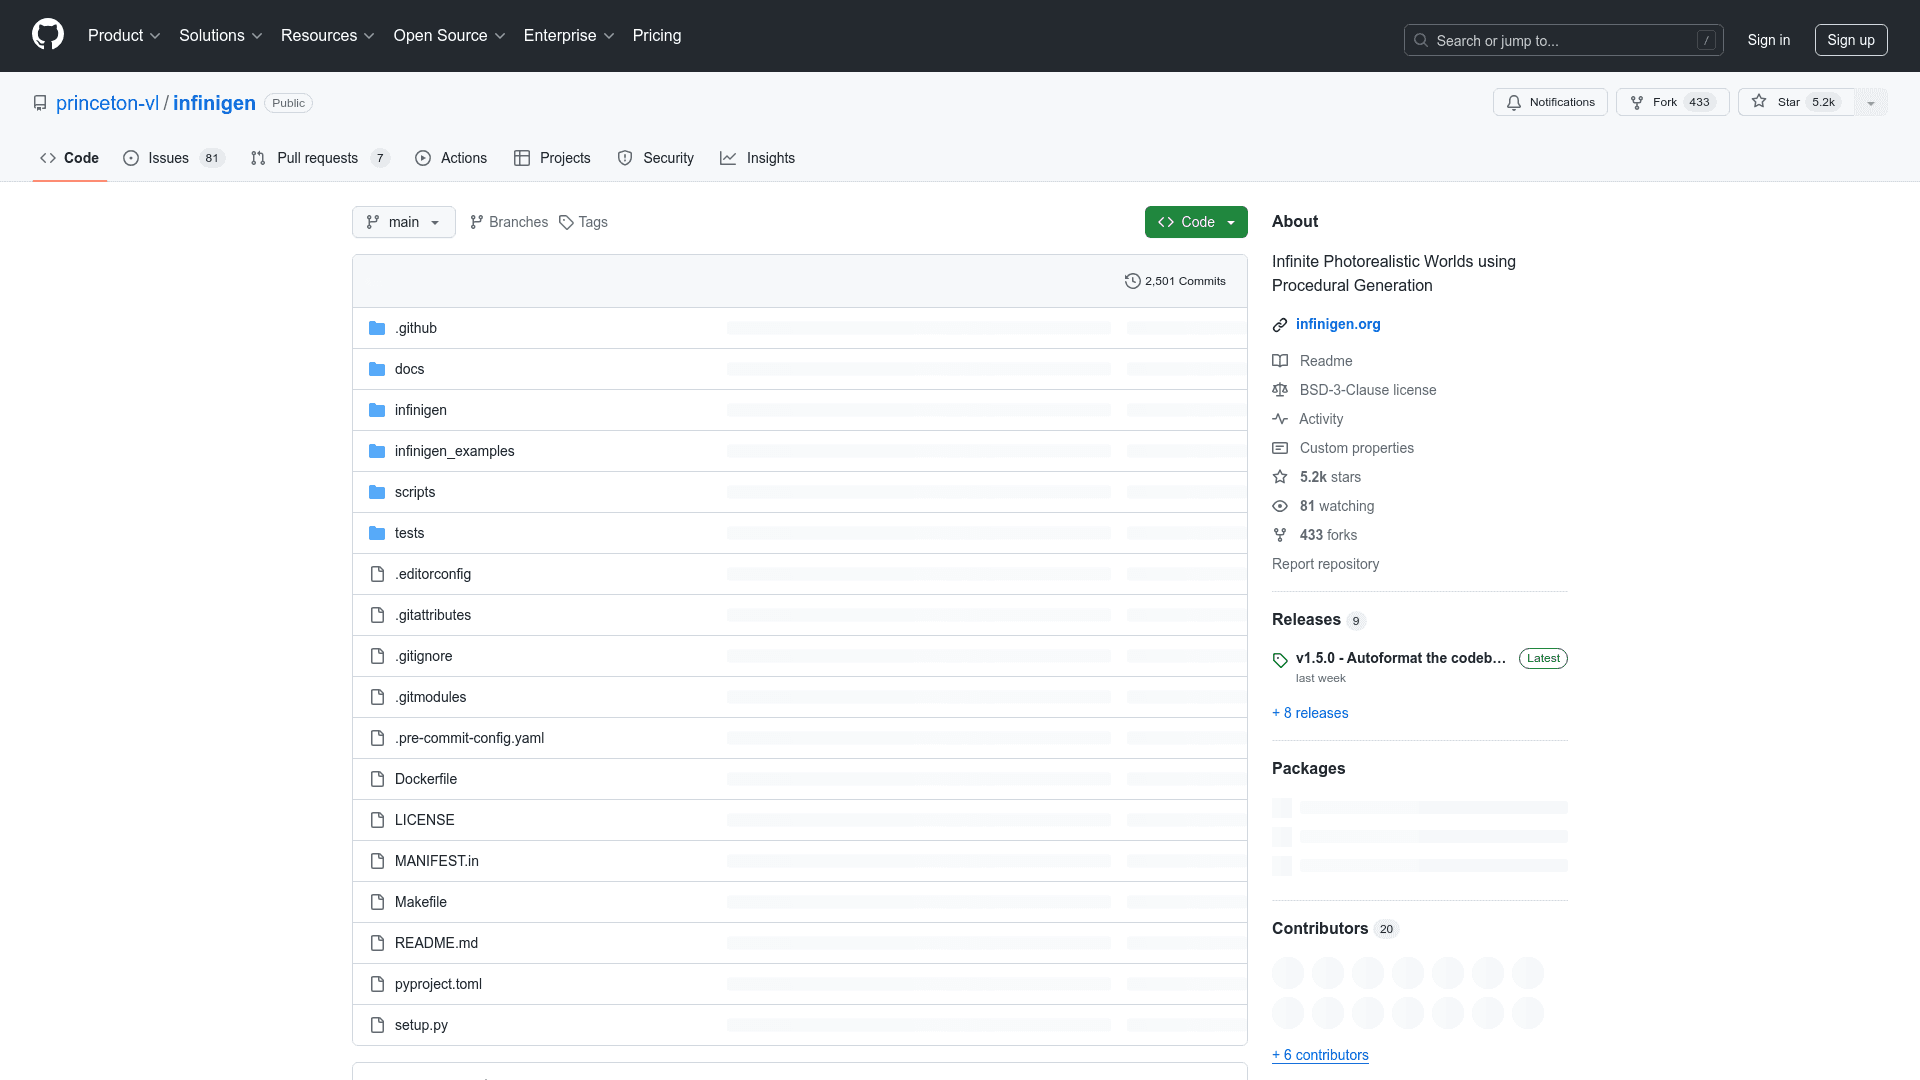Star the repository
1920x1080 pixels.
tap(1796, 102)
